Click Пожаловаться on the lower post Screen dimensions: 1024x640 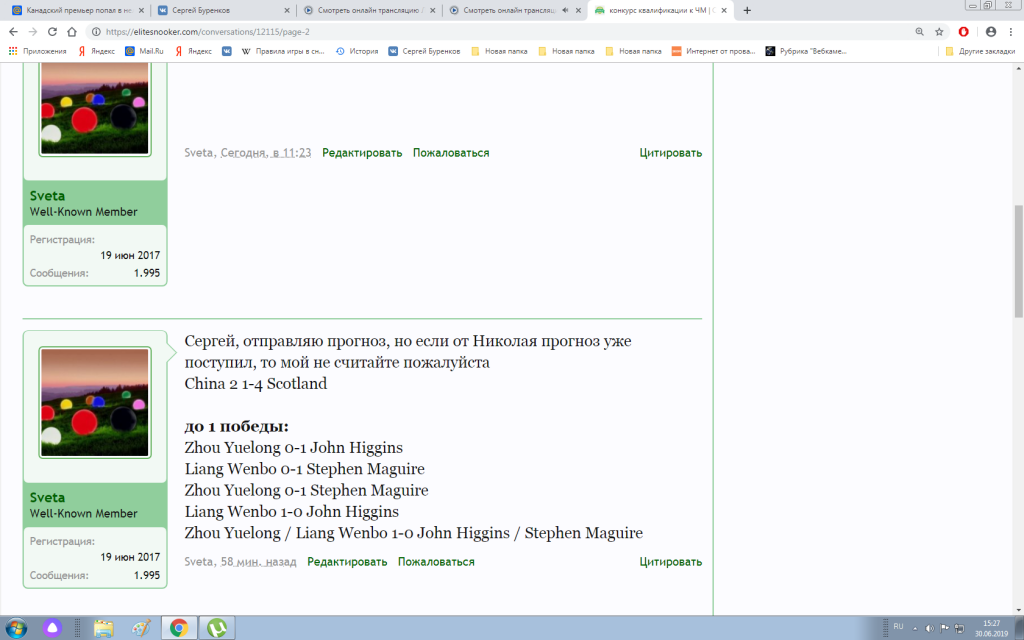click(x=436, y=562)
